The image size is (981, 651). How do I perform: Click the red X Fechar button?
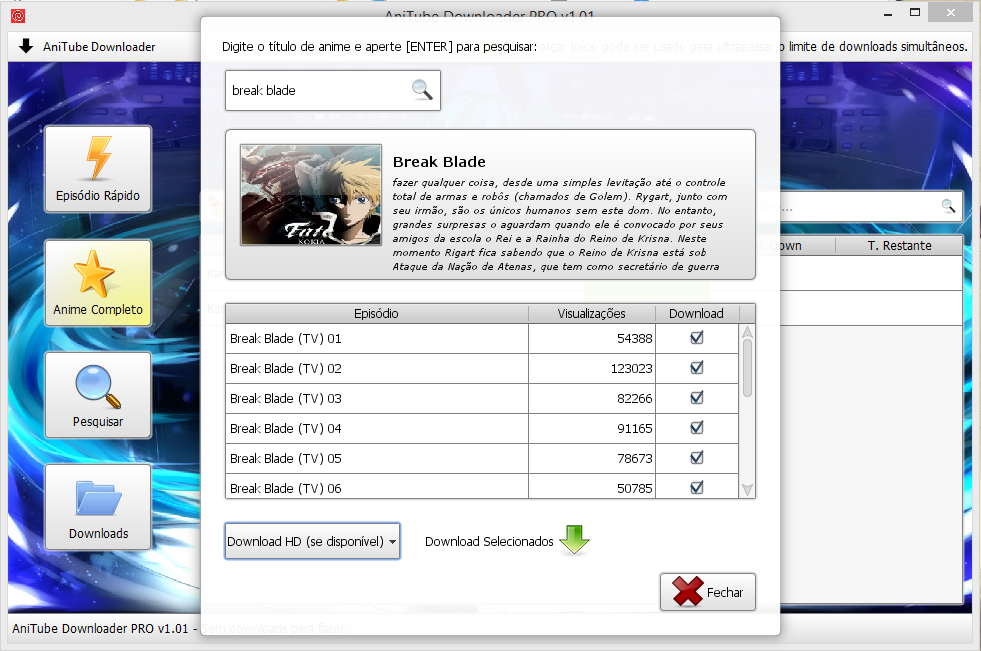click(708, 592)
